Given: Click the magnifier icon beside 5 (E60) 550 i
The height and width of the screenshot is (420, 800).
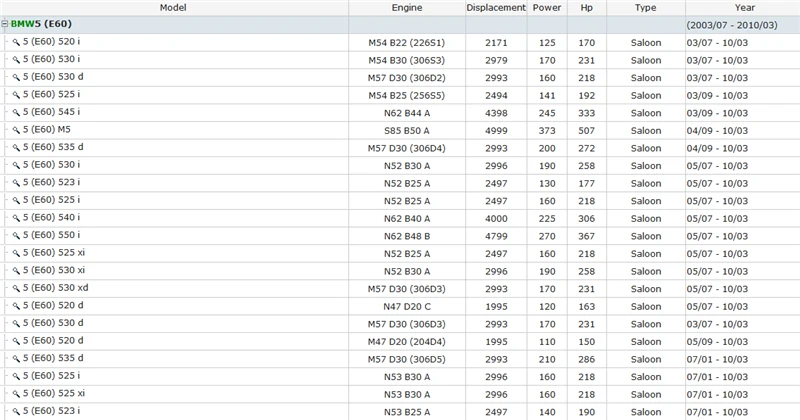Looking at the screenshot, I should point(16,236).
